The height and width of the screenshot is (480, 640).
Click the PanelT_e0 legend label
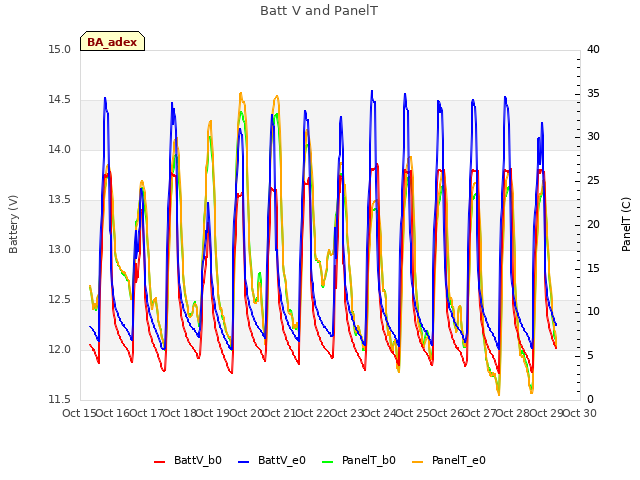click(459, 460)
